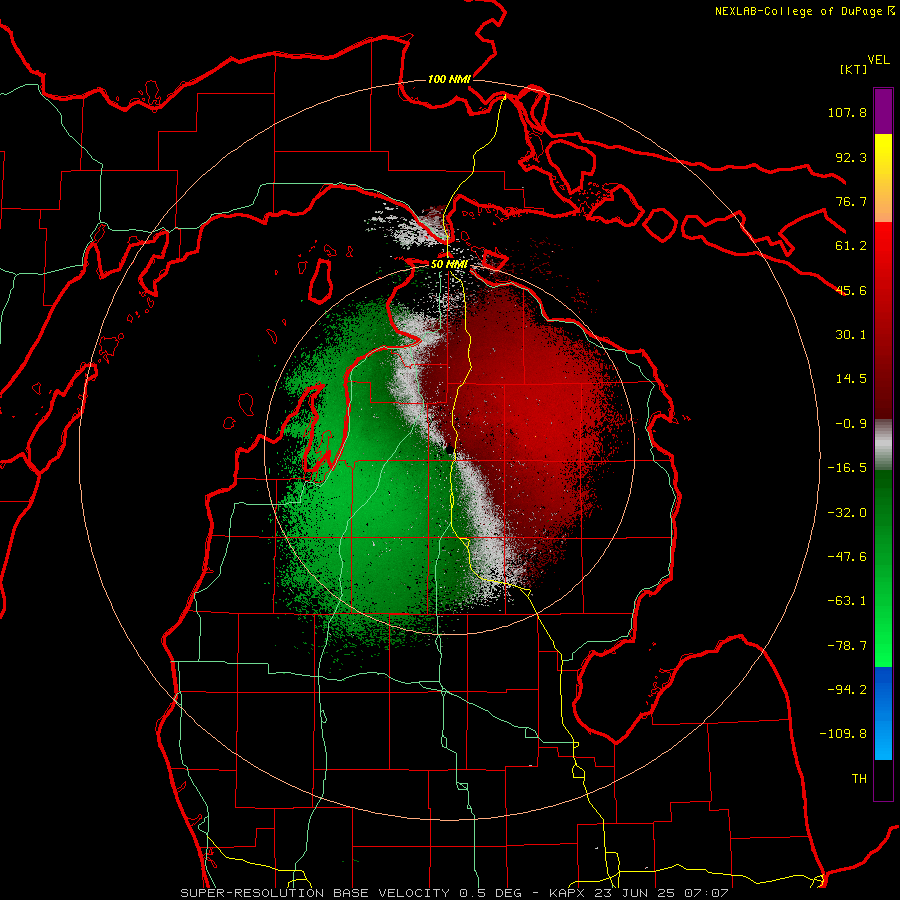Click the 92.3 velocity legend value
The height and width of the screenshot is (900, 900).
[x=851, y=157]
